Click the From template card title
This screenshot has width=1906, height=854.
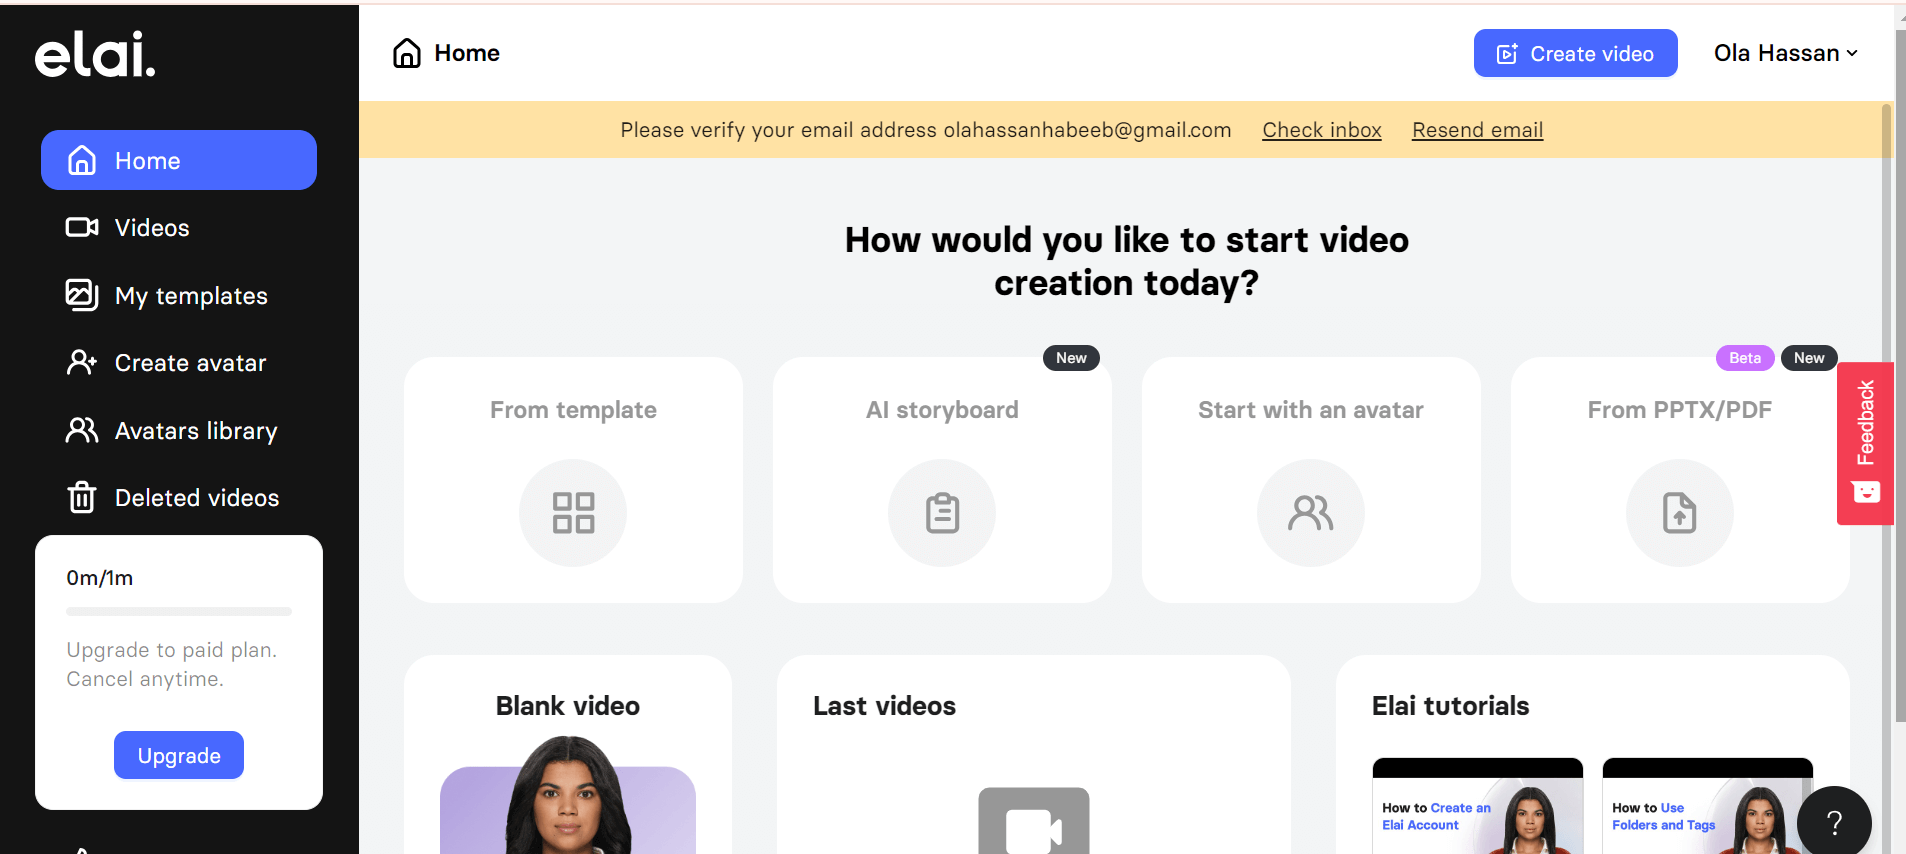pos(573,410)
